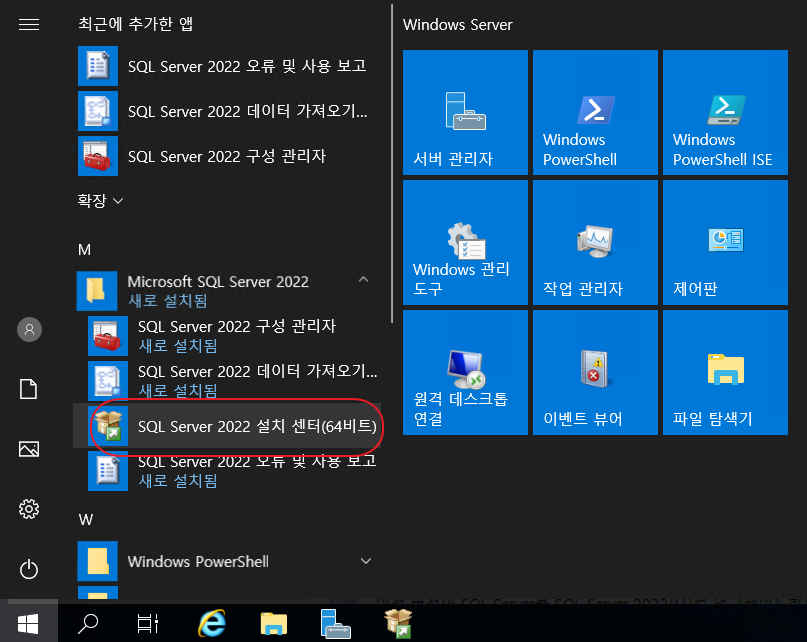Open the Documents sidebar icon
807x642 pixels.
pos(29,389)
